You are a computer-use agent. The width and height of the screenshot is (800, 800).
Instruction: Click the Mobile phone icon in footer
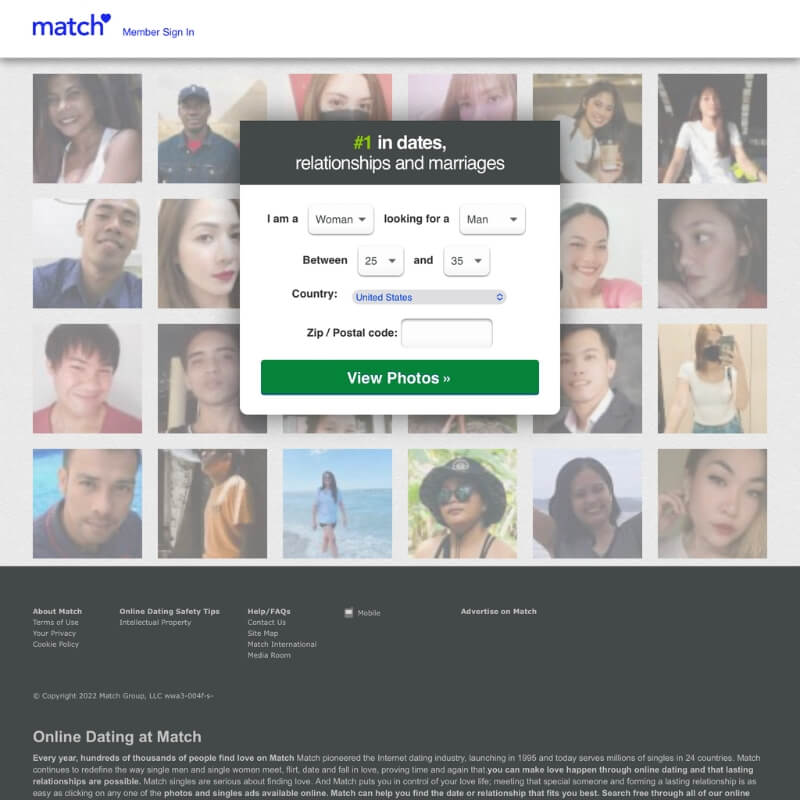348,613
